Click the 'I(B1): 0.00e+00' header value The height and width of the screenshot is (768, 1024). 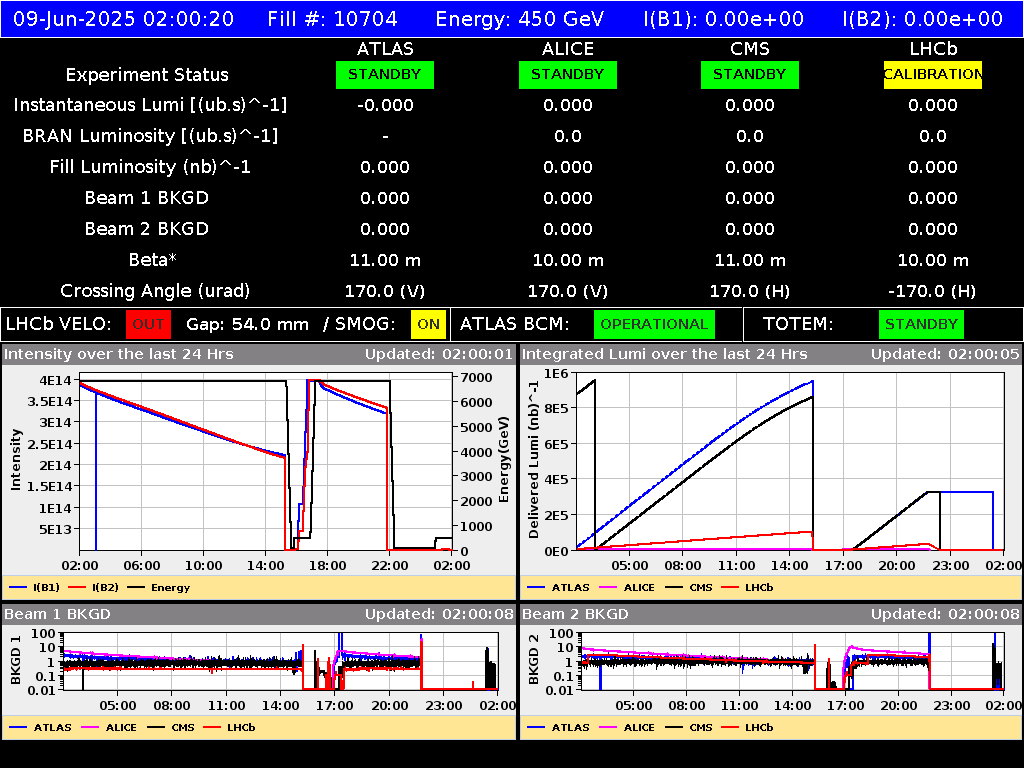(724, 18)
